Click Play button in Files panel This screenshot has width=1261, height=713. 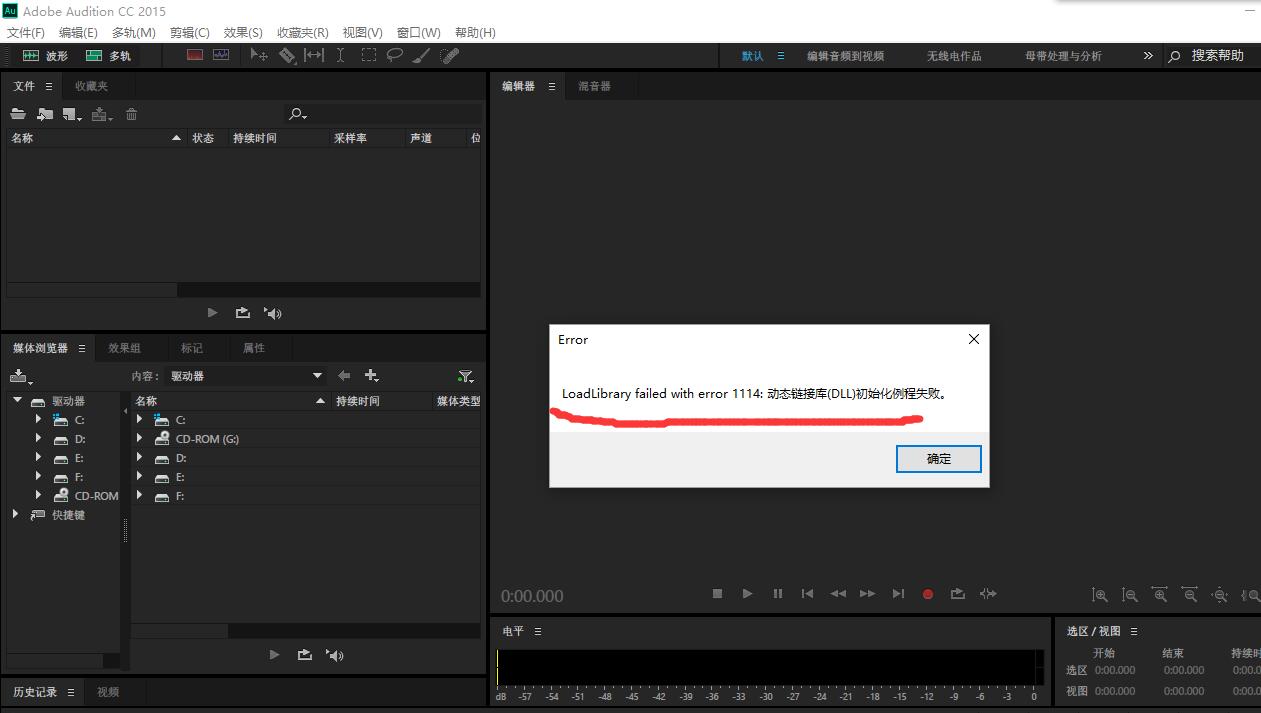pyautogui.click(x=212, y=313)
